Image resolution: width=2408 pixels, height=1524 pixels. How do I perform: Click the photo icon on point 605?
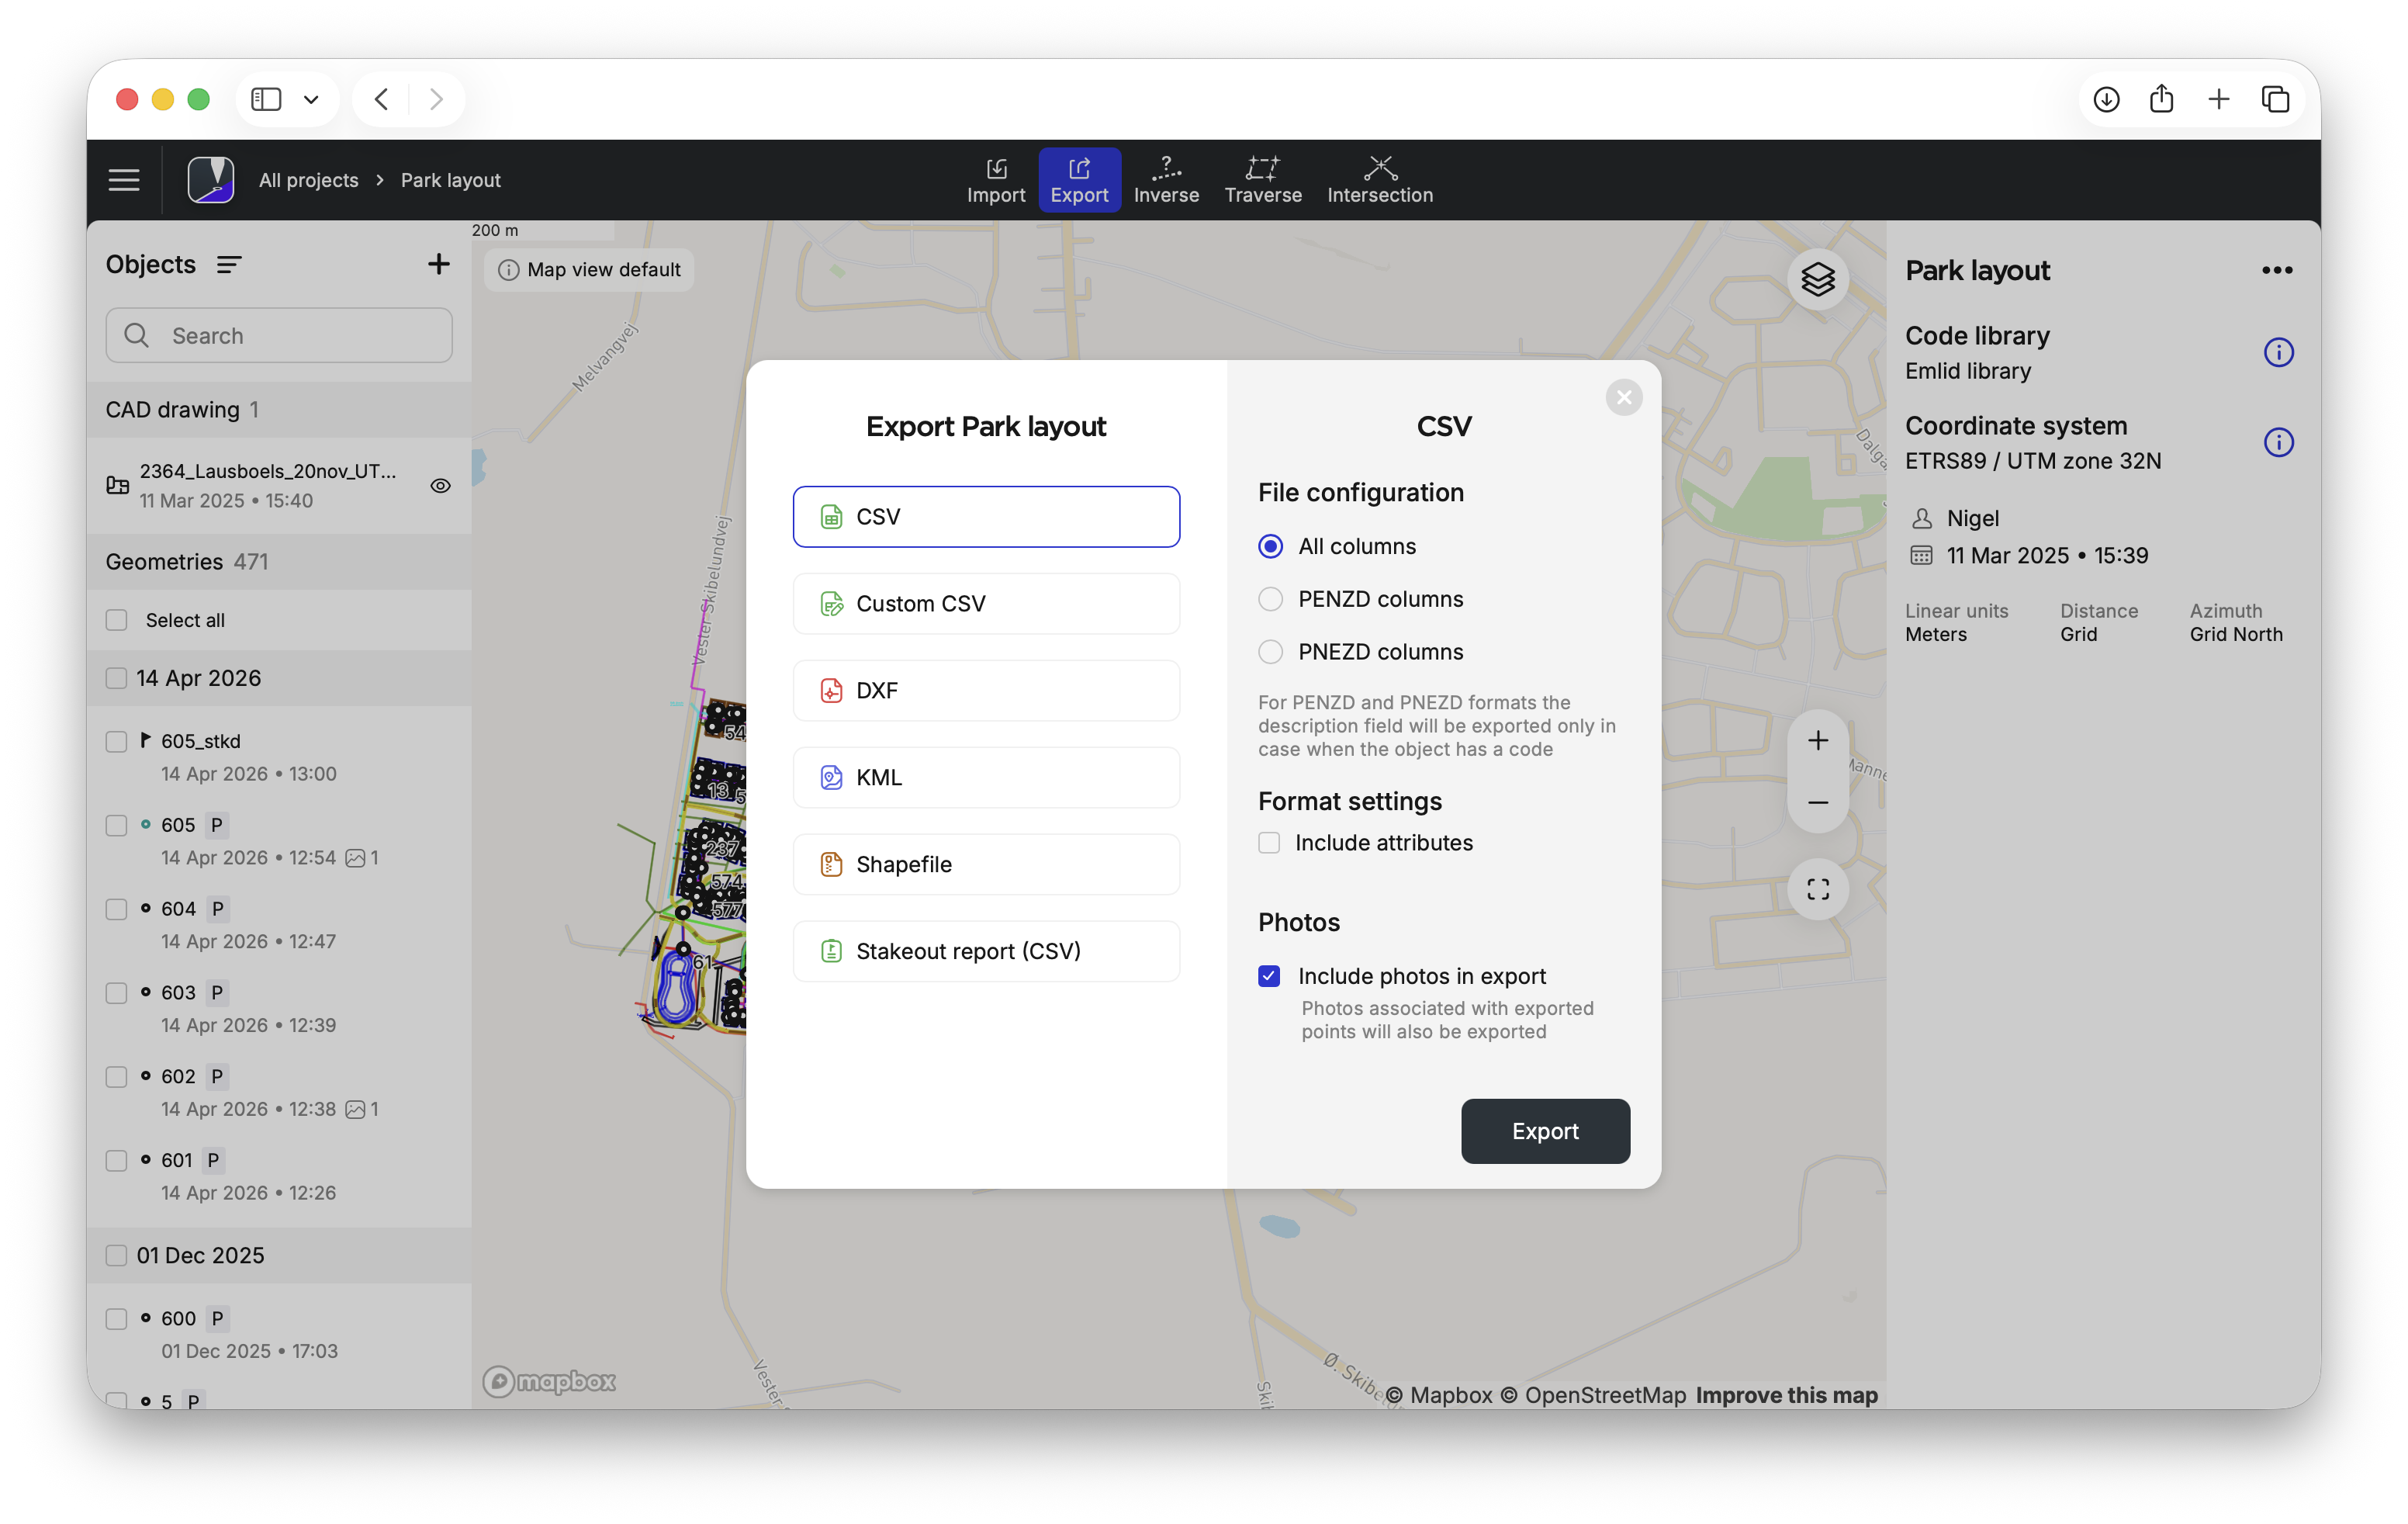pyautogui.click(x=355, y=858)
